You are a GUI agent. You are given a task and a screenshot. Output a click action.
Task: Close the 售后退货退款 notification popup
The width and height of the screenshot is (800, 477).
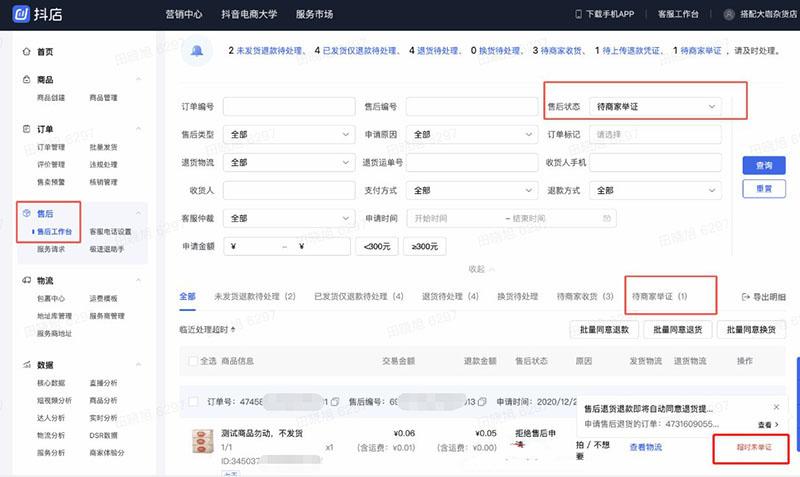[x=776, y=407]
